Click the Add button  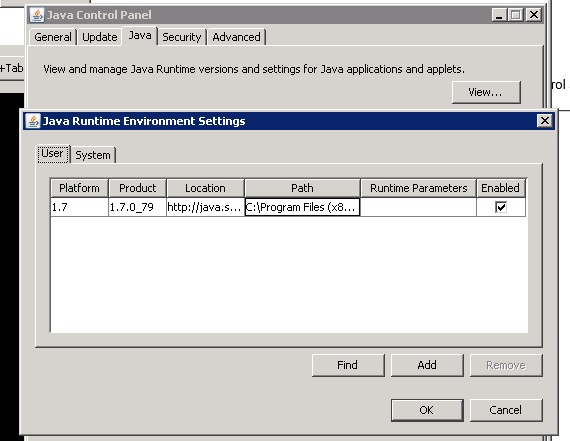click(427, 365)
